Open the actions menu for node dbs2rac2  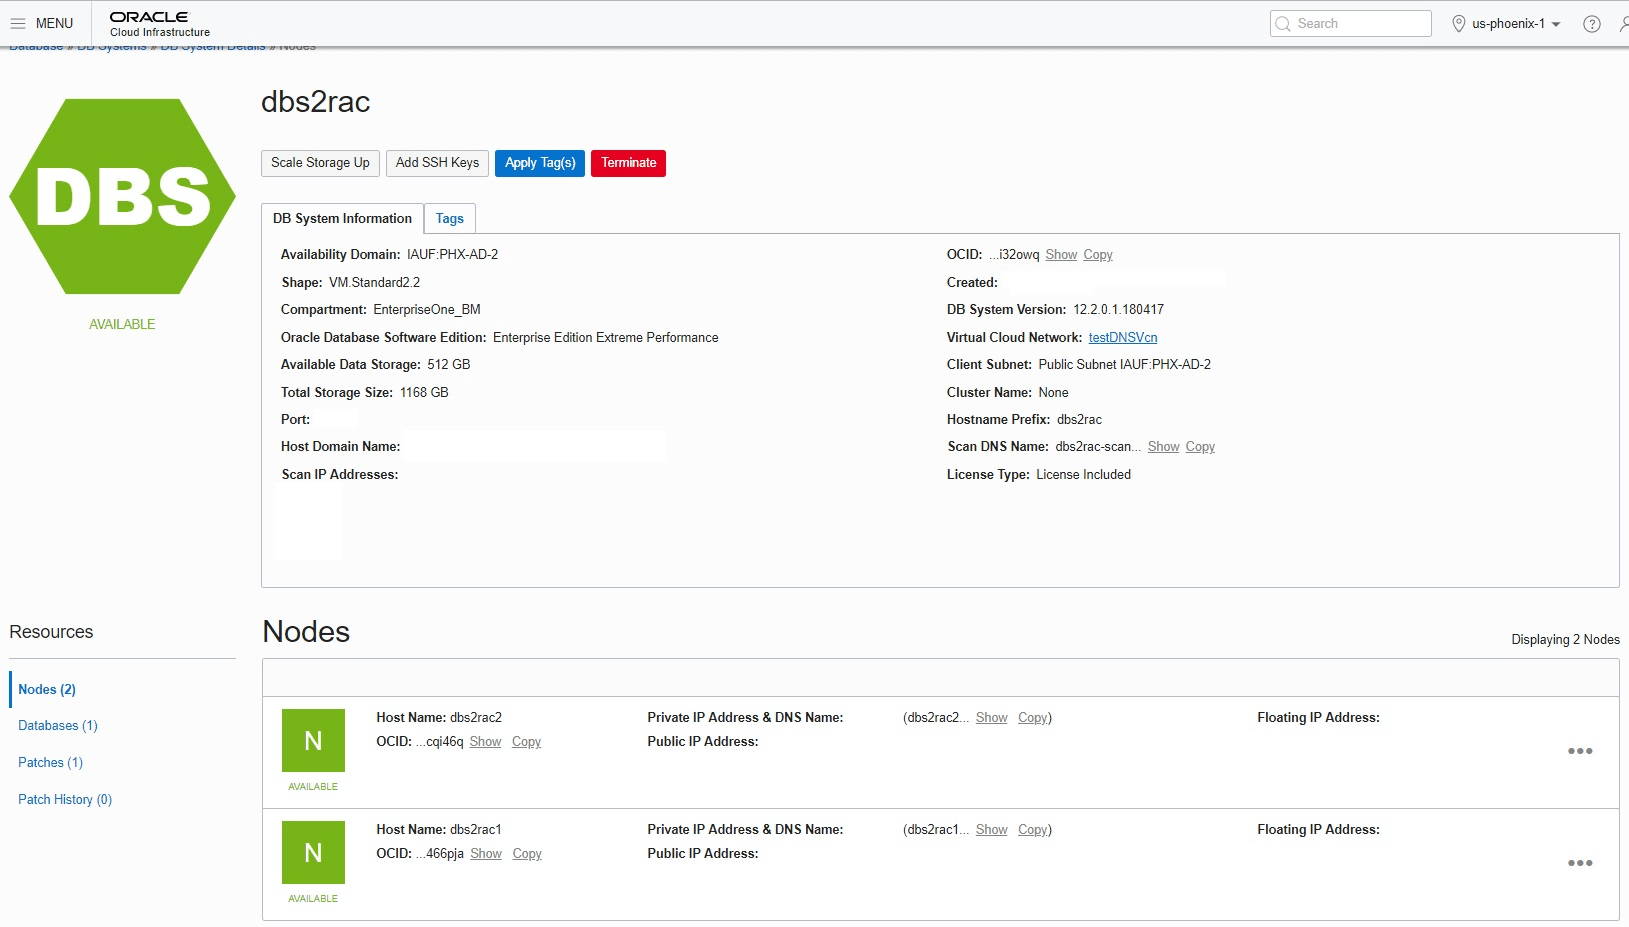coord(1580,751)
